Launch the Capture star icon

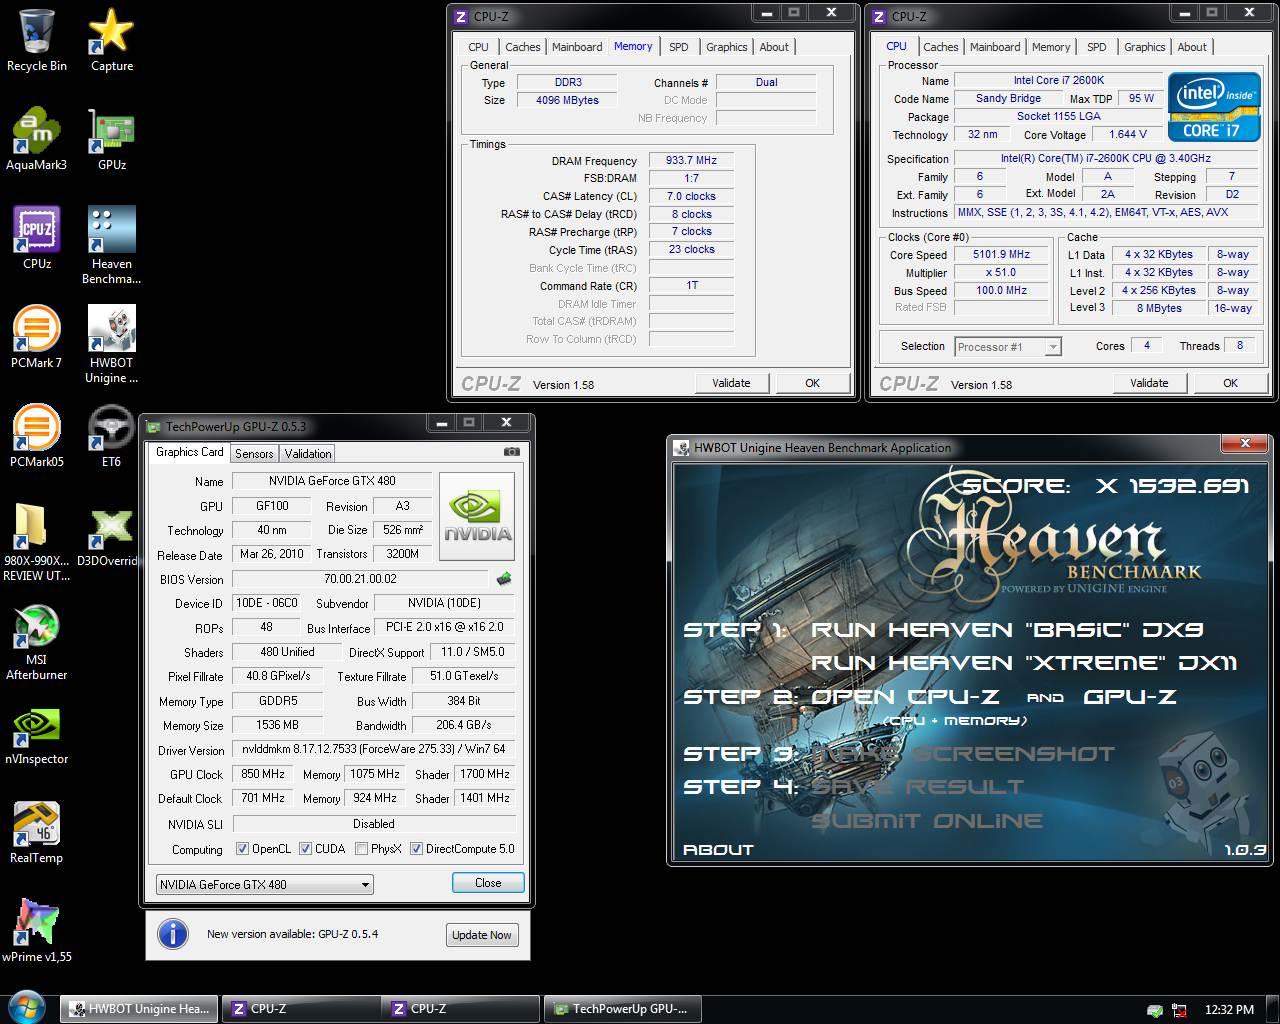[x=112, y=40]
